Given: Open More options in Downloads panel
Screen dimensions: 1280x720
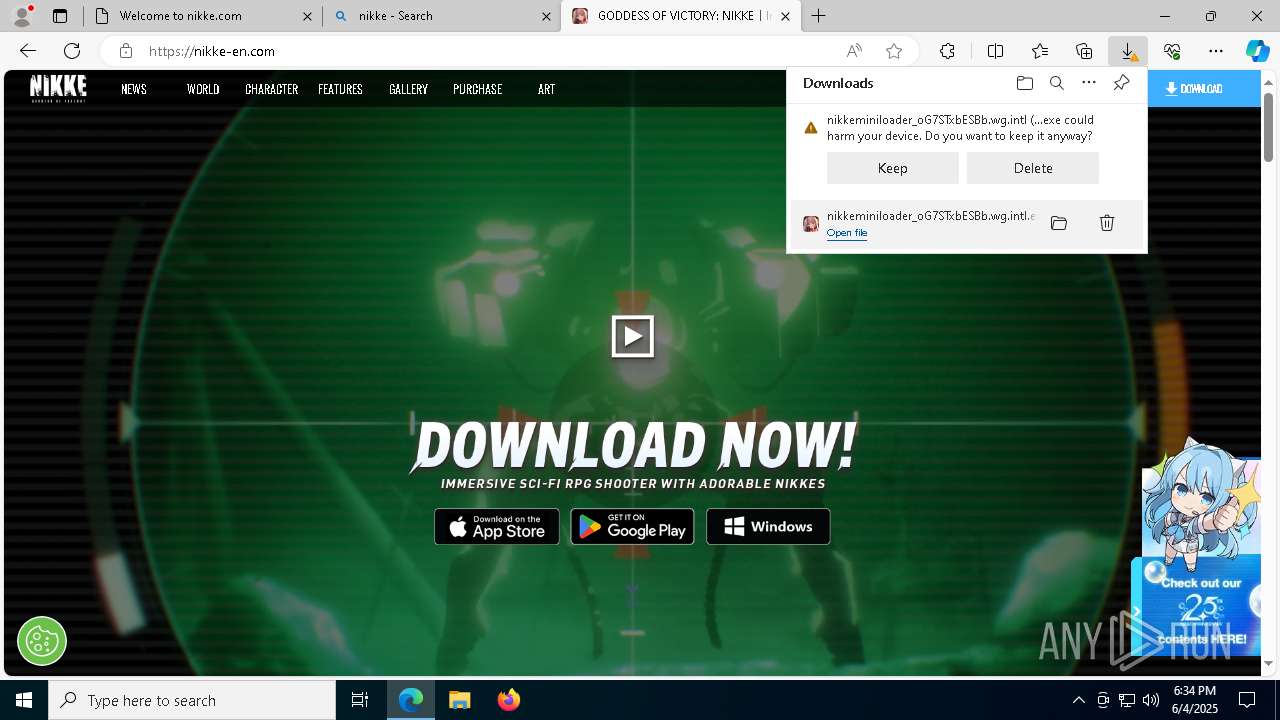Looking at the screenshot, I should pos(1089,83).
